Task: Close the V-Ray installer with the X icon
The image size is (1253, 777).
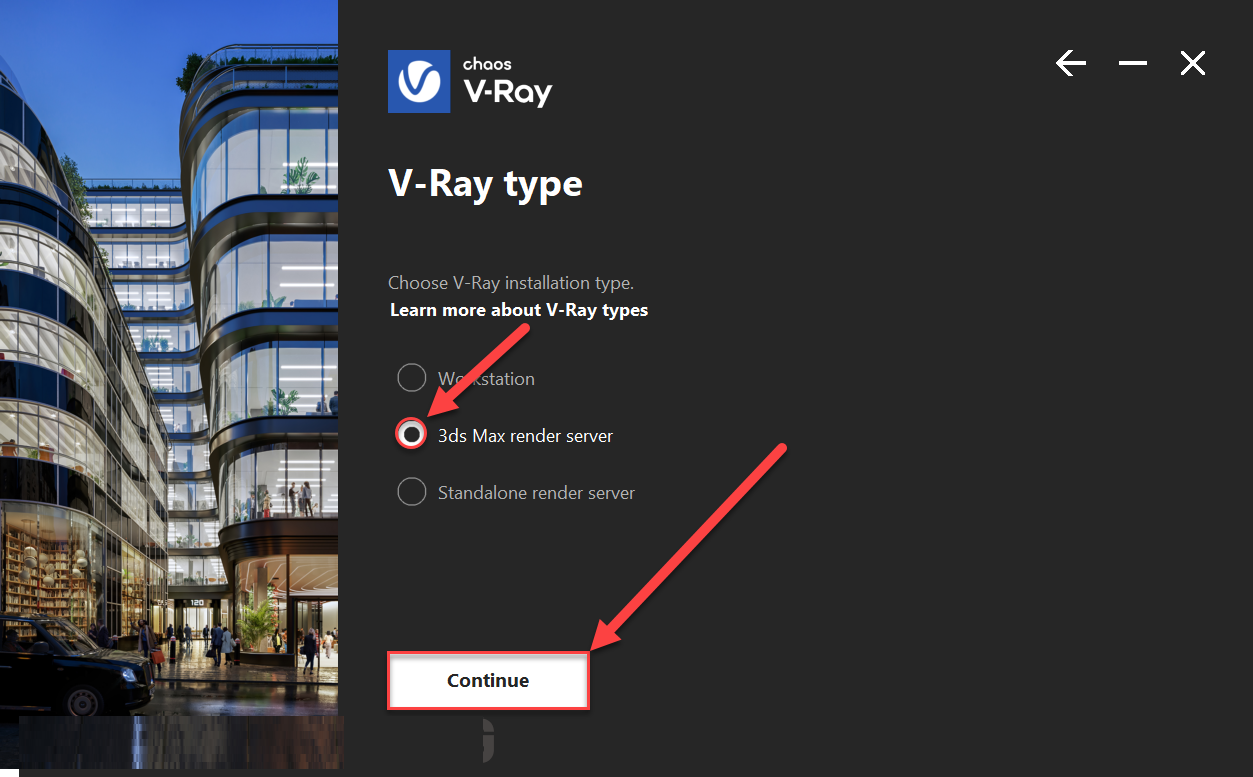Action: [x=1192, y=64]
